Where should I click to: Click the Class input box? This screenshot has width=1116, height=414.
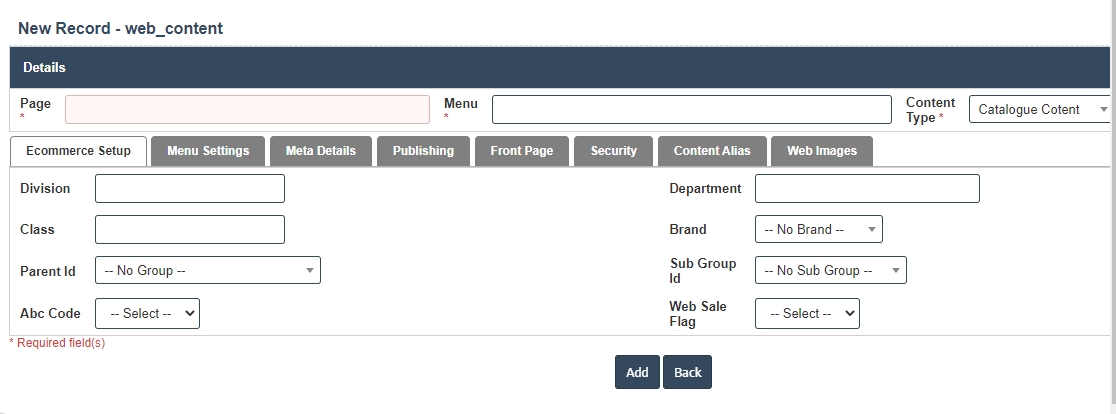click(190, 229)
